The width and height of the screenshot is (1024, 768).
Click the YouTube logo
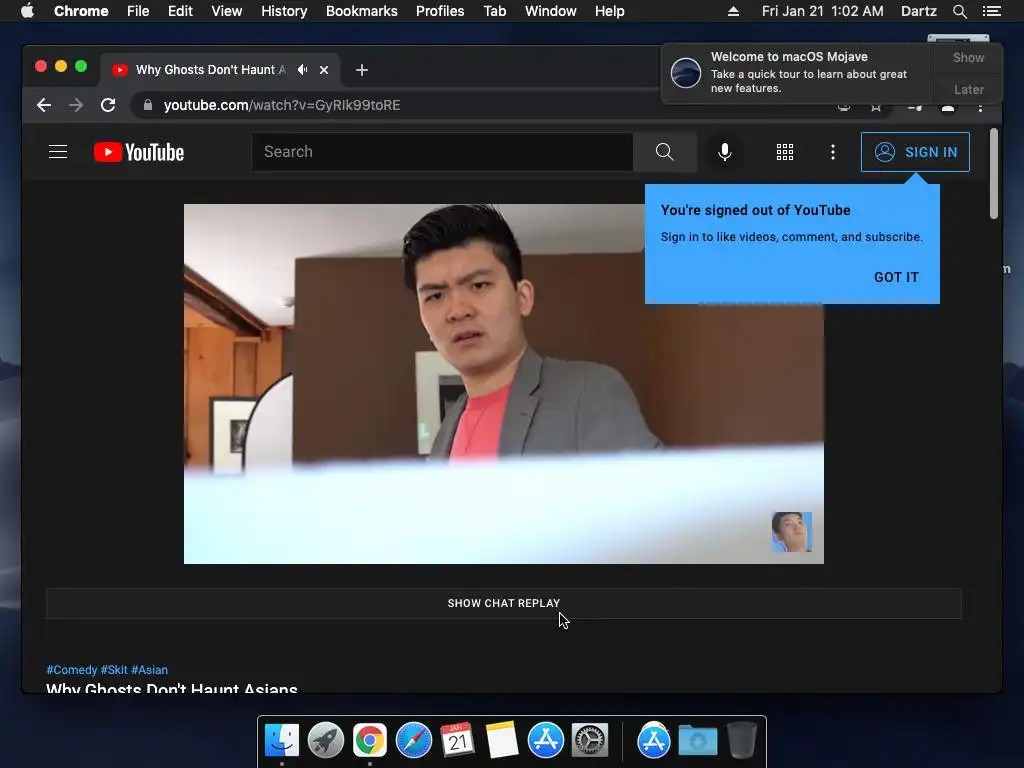(x=139, y=152)
